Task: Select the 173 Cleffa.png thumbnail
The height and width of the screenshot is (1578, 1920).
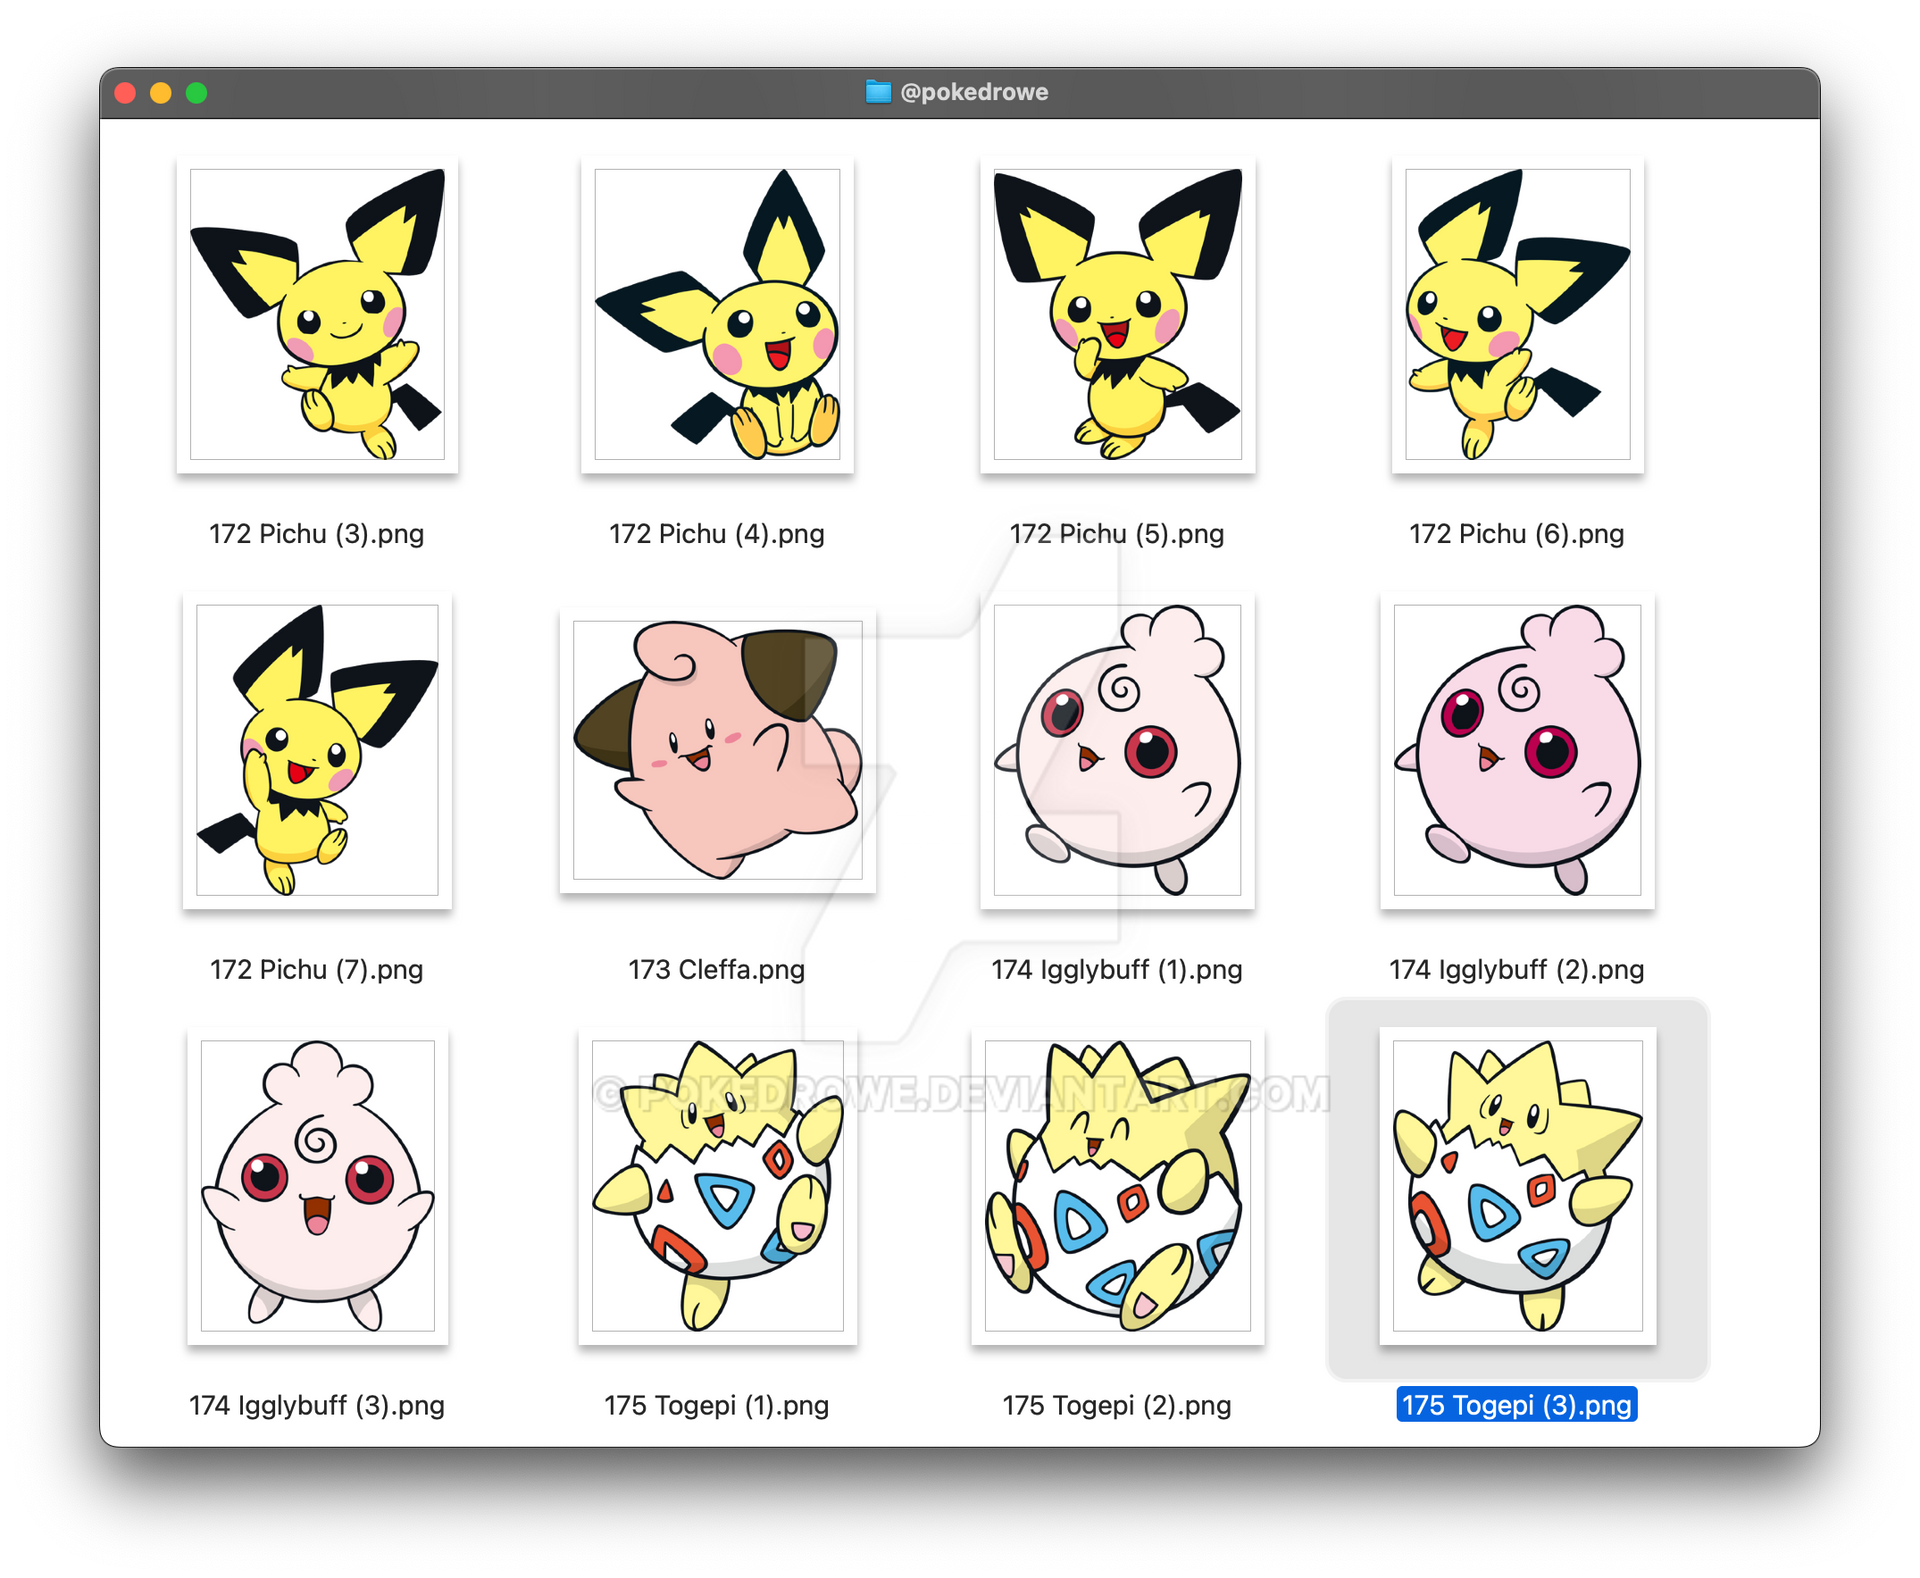Action: pyautogui.click(x=717, y=750)
